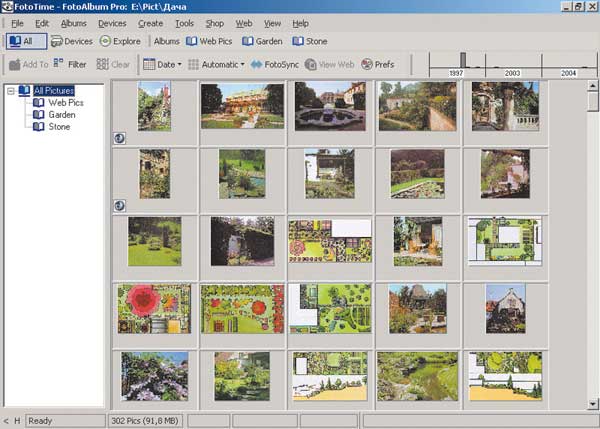Click the left arrow in status bar

click(6, 421)
